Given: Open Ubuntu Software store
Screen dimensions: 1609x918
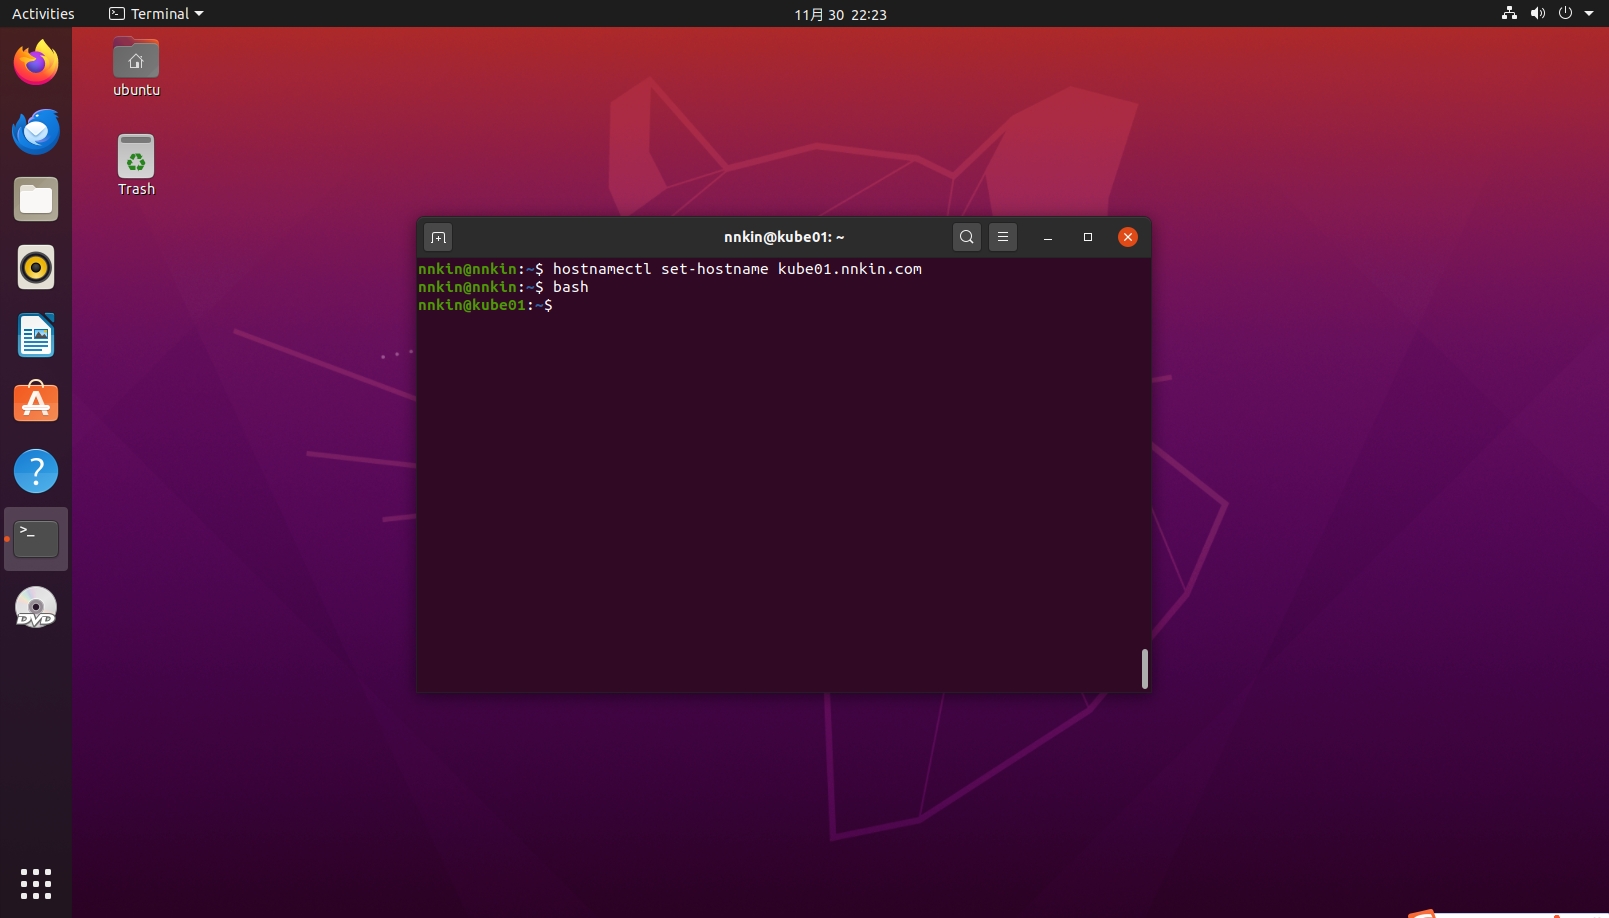Looking at the screenshot, I should [x=36, y=403].
